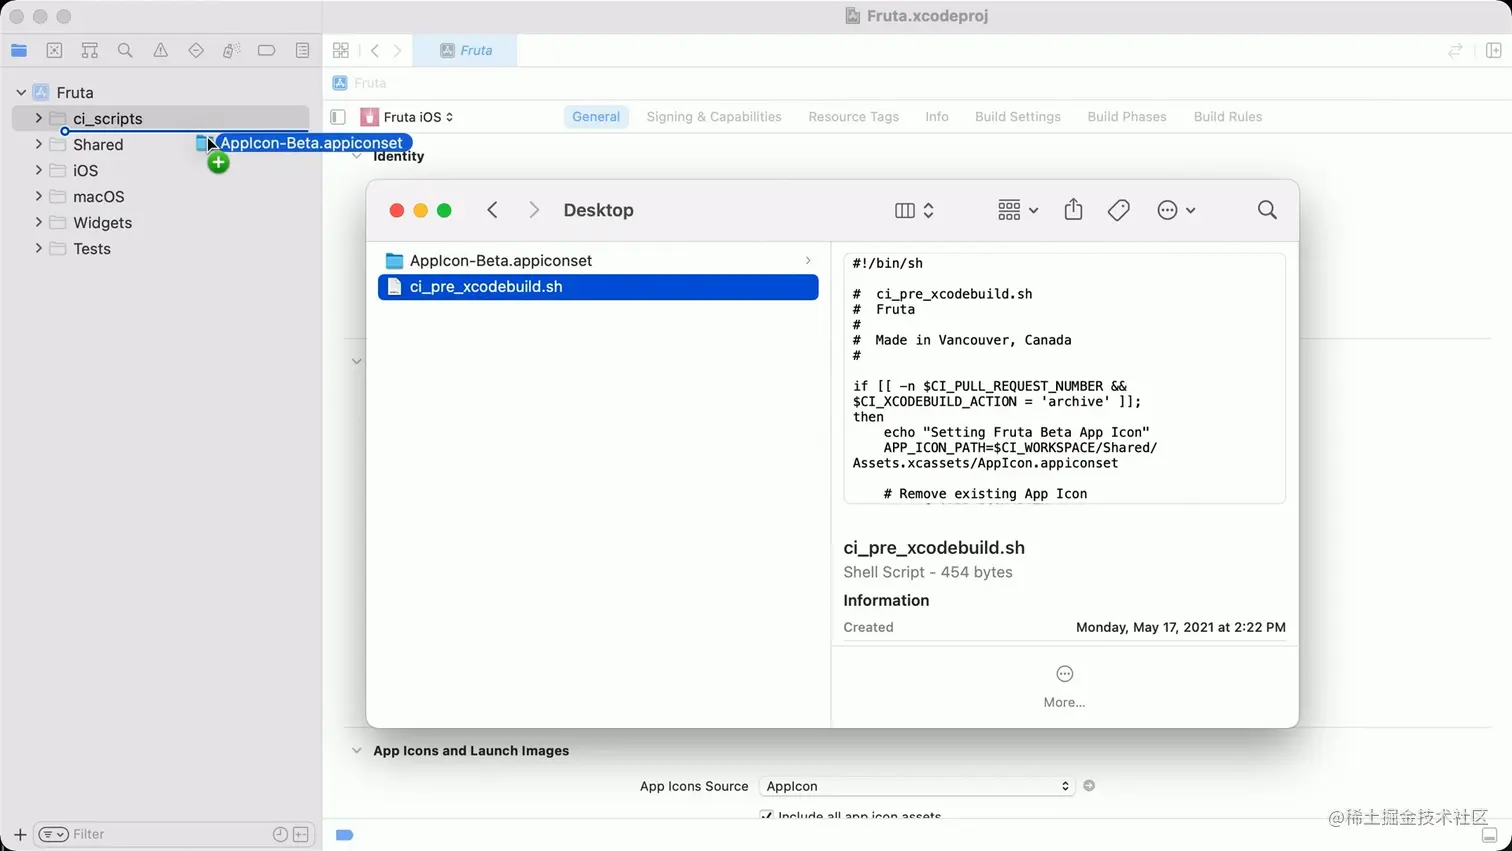Expand the Shared folder
This screenshot has height=851, width=1512.
[39, 144]
